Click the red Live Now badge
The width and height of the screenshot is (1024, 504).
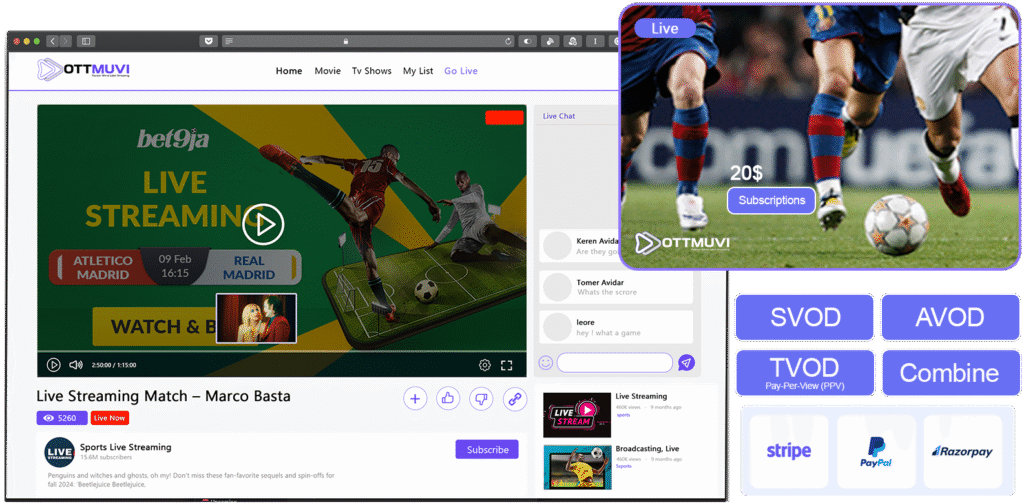110,418
